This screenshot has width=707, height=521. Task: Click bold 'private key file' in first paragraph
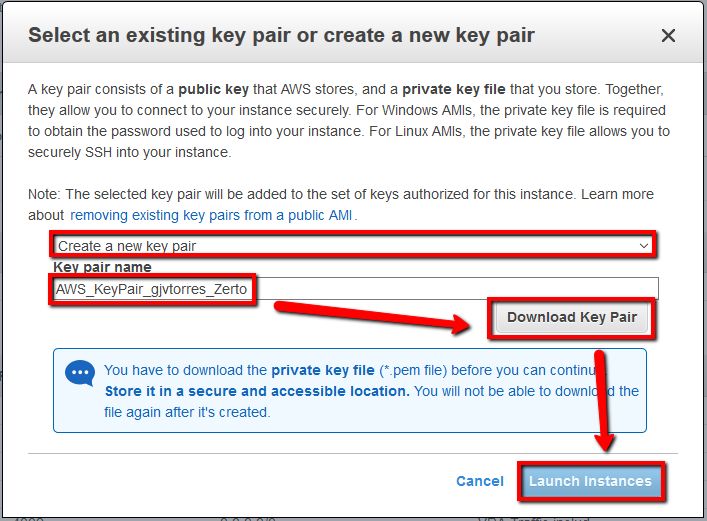(x=454, y=89)
